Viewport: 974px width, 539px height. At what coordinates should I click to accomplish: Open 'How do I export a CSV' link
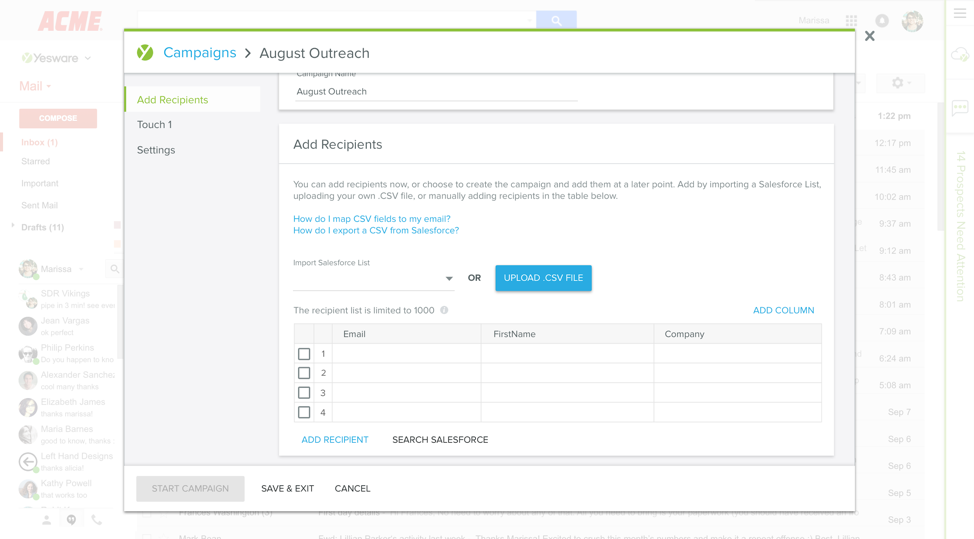pos(376,230)
